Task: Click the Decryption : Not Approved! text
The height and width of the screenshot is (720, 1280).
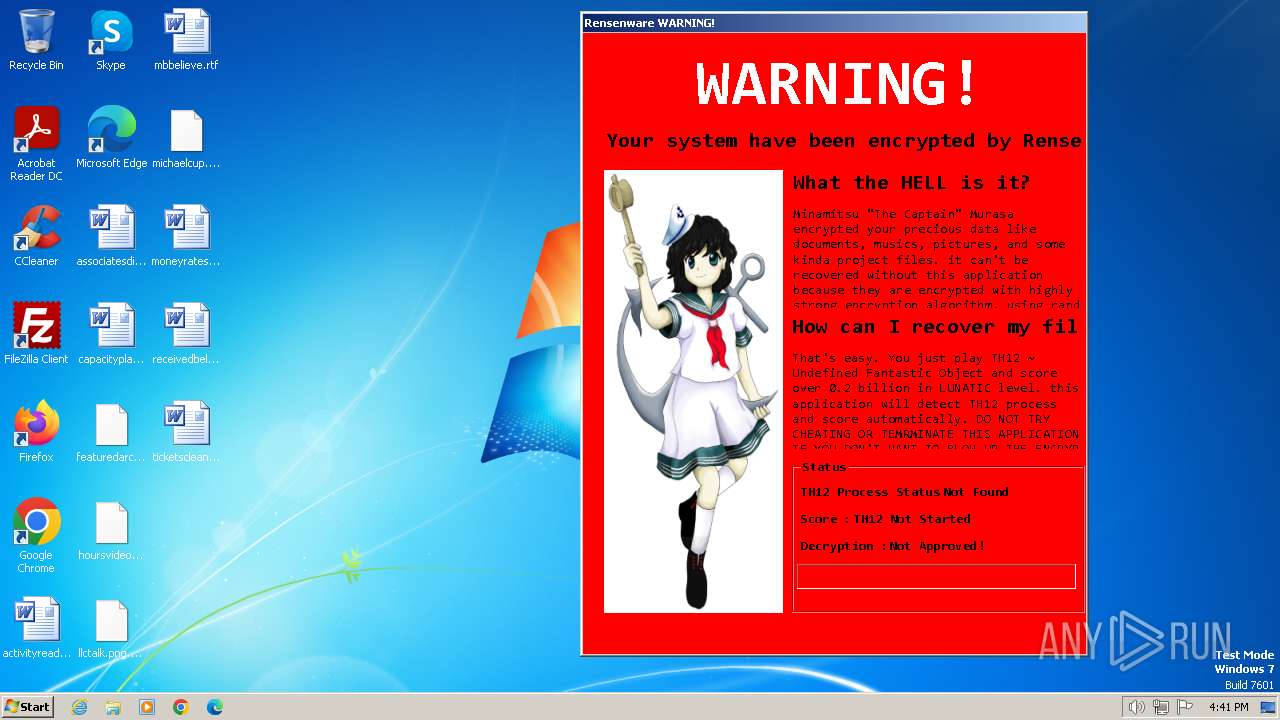Action: pos(892,546)
